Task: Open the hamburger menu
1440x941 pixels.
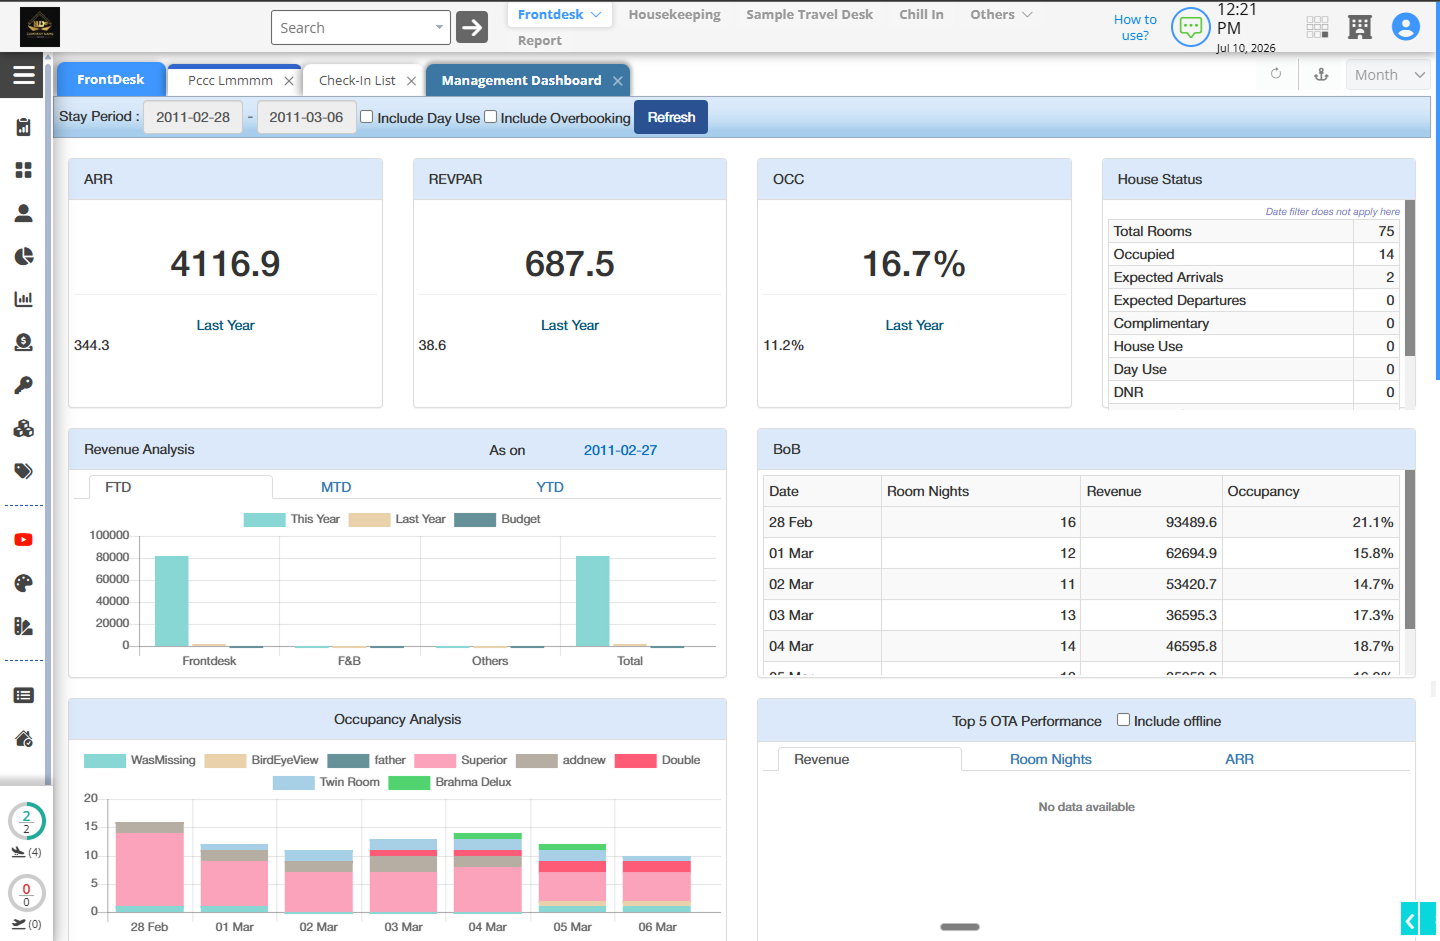Action: click(x=23, y=75)
